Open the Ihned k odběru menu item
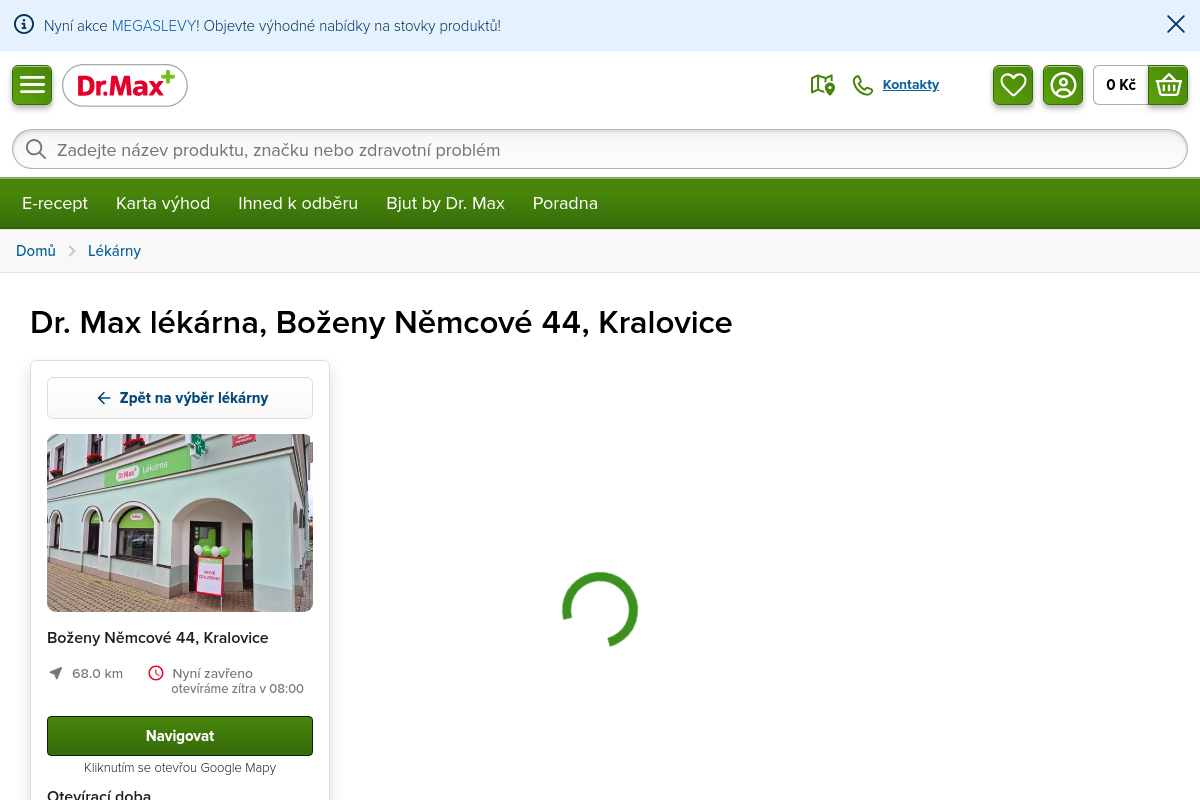 tap(298, 203)
